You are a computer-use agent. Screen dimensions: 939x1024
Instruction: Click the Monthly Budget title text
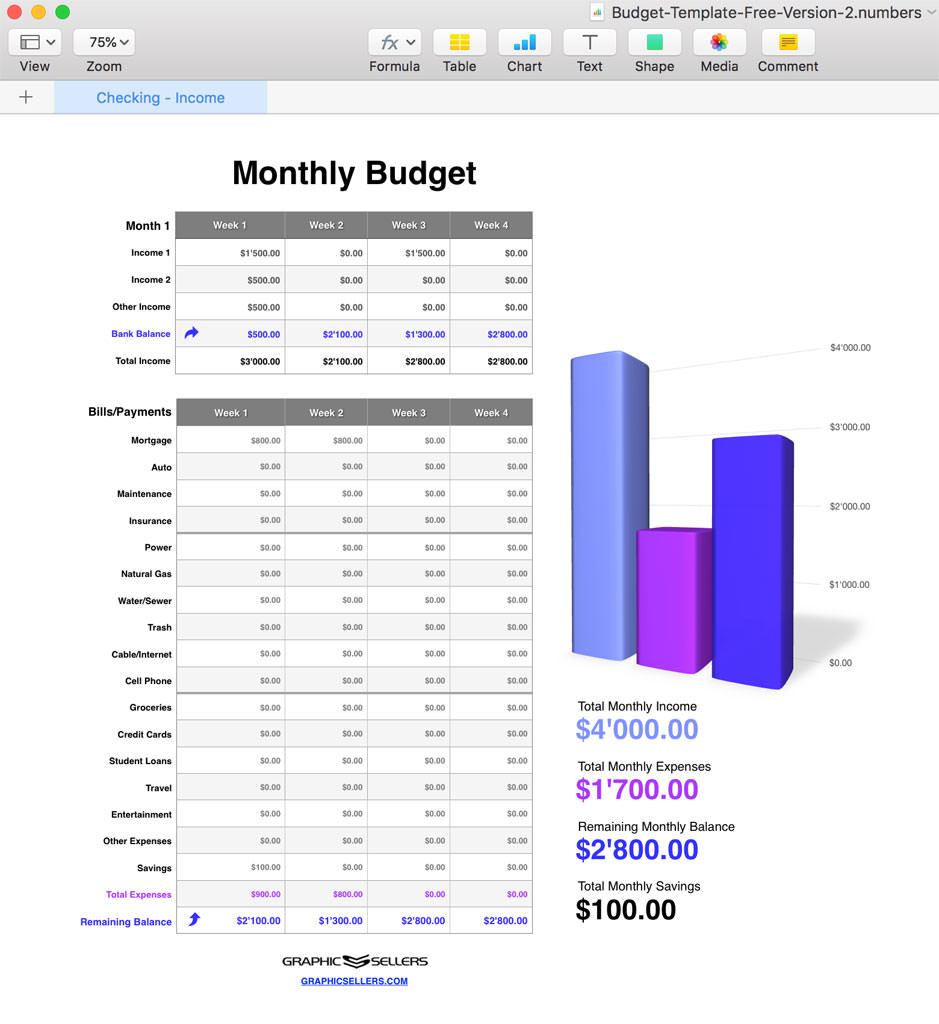click(354, 173)
